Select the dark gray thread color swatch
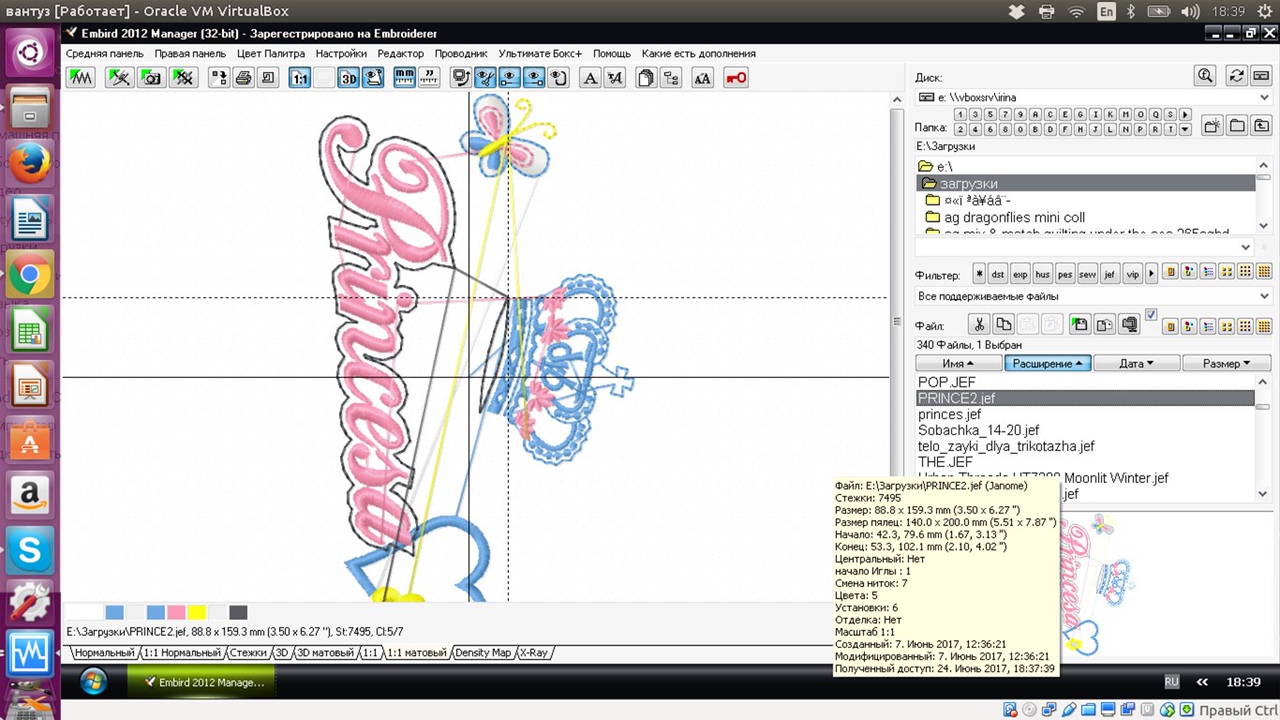 [x=238, y=612]
